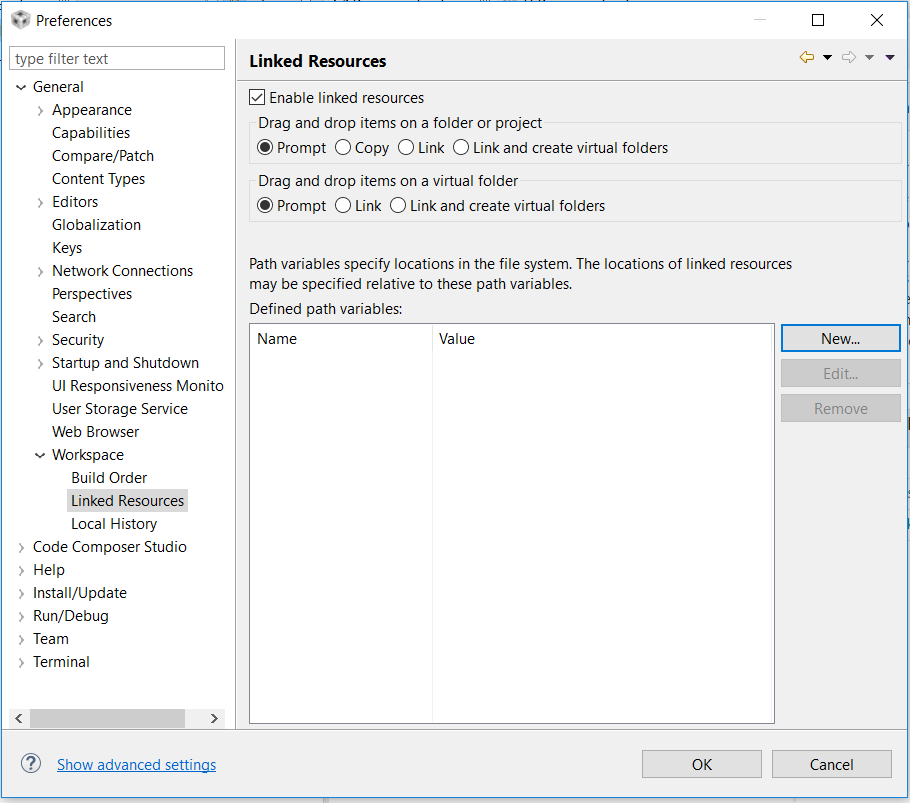Disable the Enable linked resources checkbox
The image size is (910, 803).
pos(256,97)
